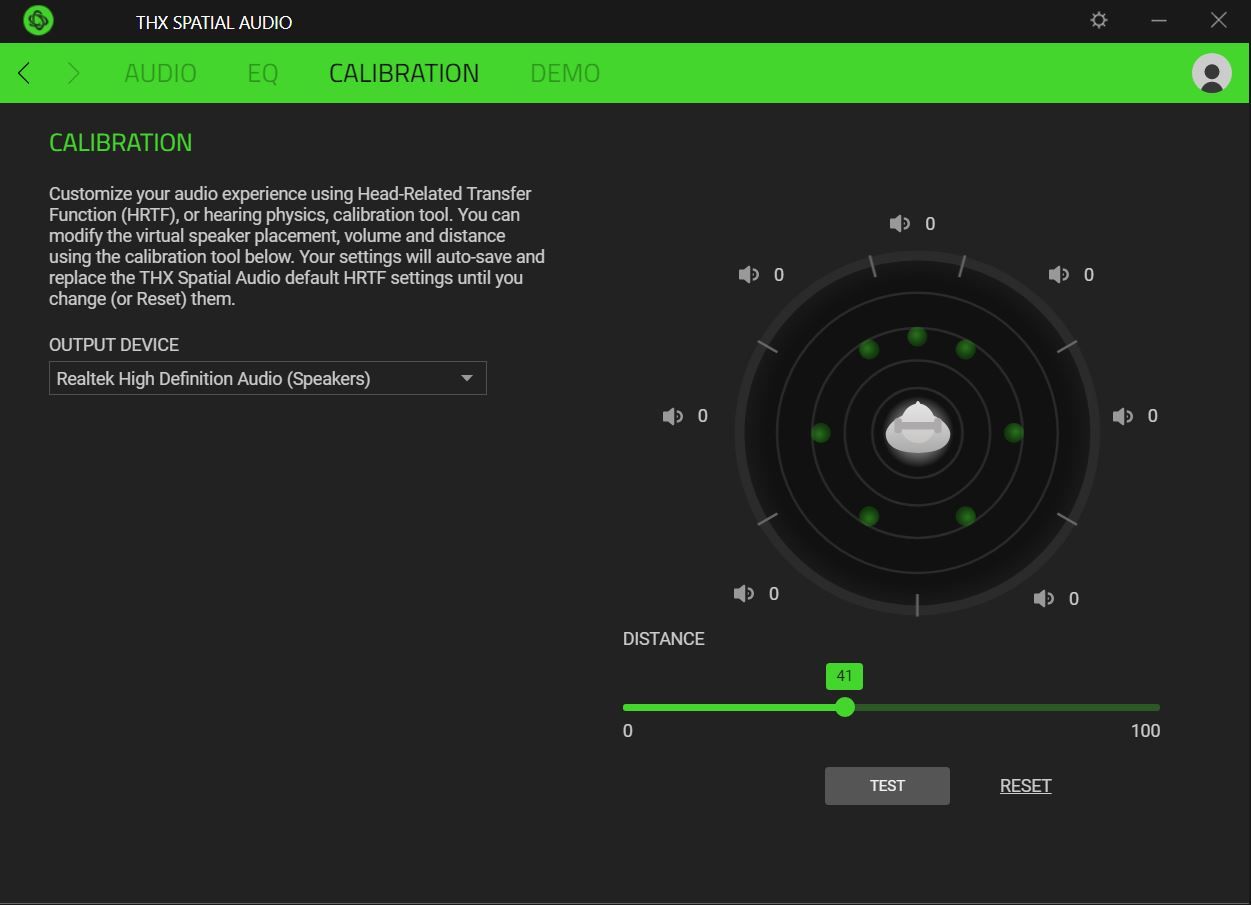Image resolution: width=1251 pixels, height=905 pixels.
Task: Mute the front center speaker icon
Action: click(x=898, y=223)
